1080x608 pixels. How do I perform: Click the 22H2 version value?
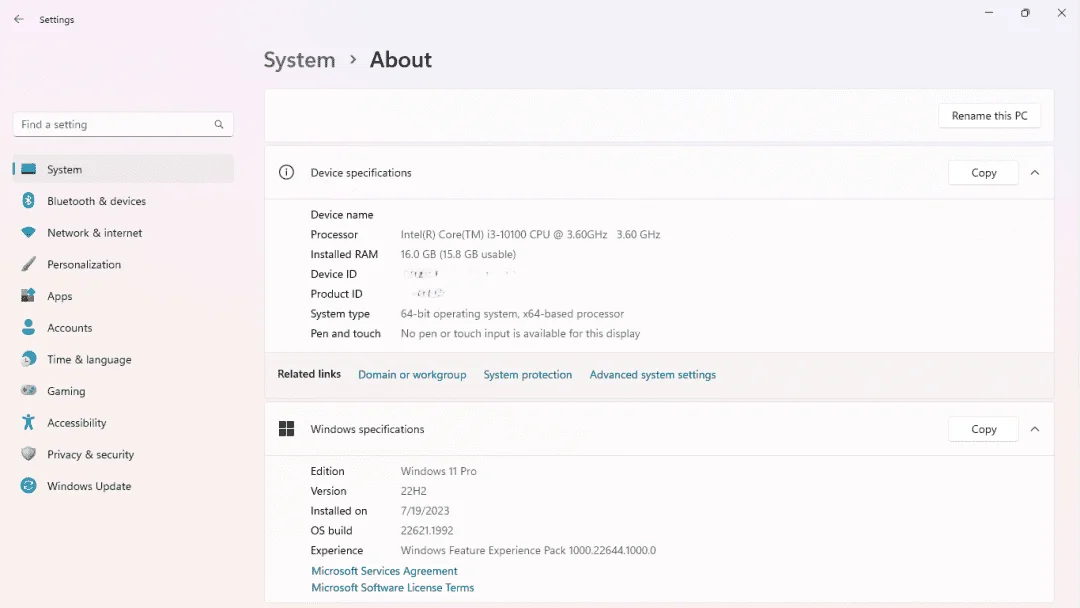(x=413, y=491)
